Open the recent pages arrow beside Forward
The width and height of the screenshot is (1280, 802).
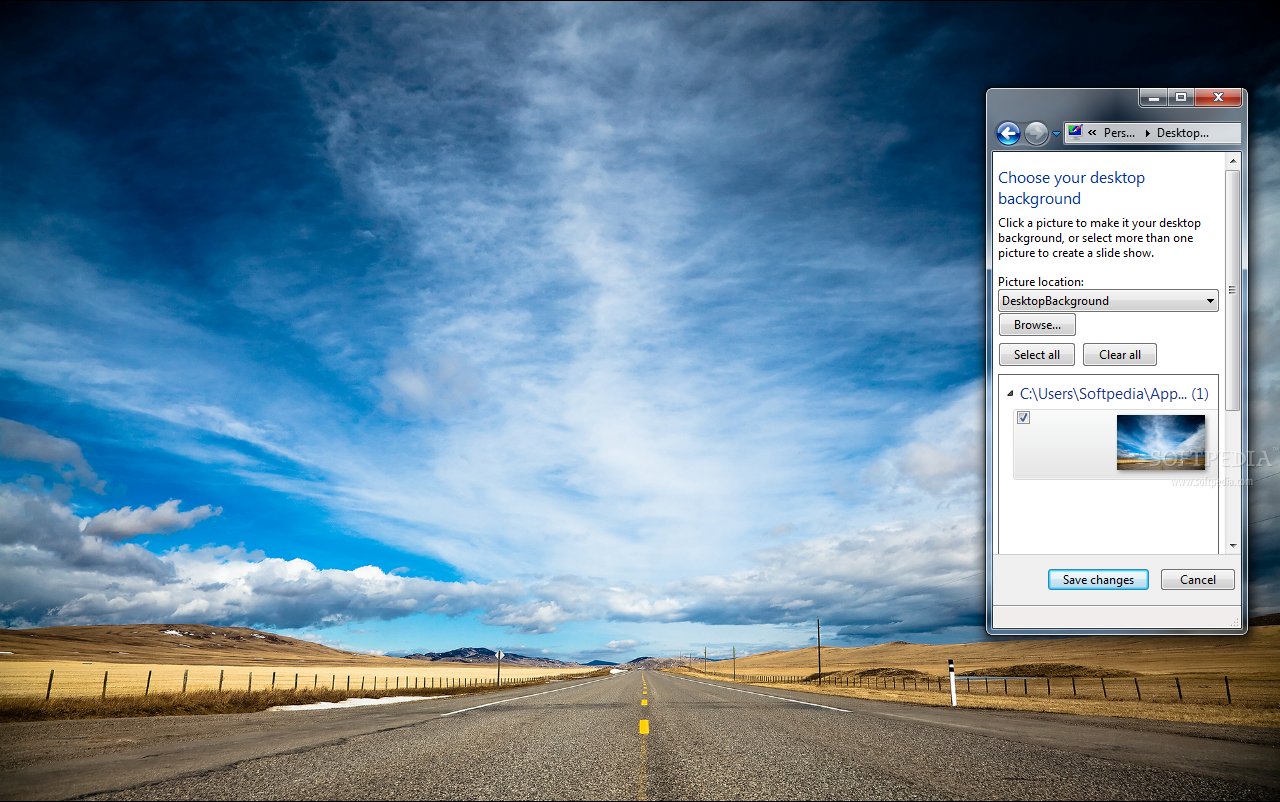click(x=1056, y=134)
